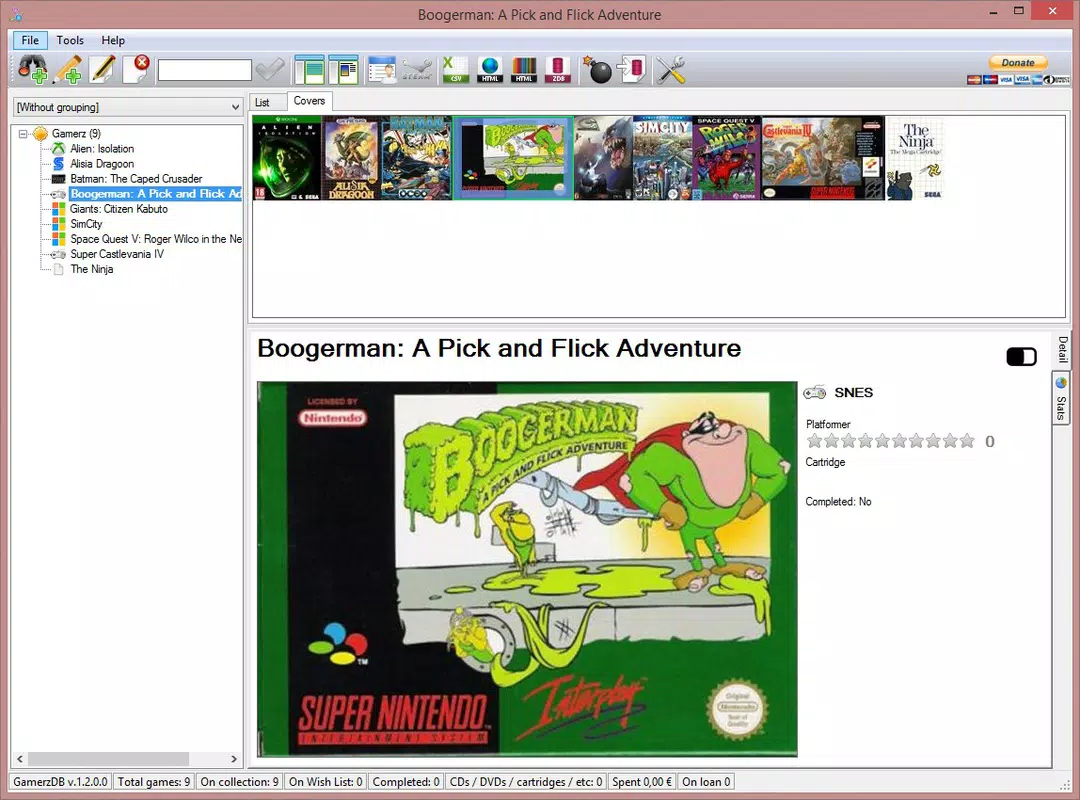The width and height of the screenshot is (1080, 800).
Task: Select Batman: The Caped Crusader tree item
Action: coord(136,179)
